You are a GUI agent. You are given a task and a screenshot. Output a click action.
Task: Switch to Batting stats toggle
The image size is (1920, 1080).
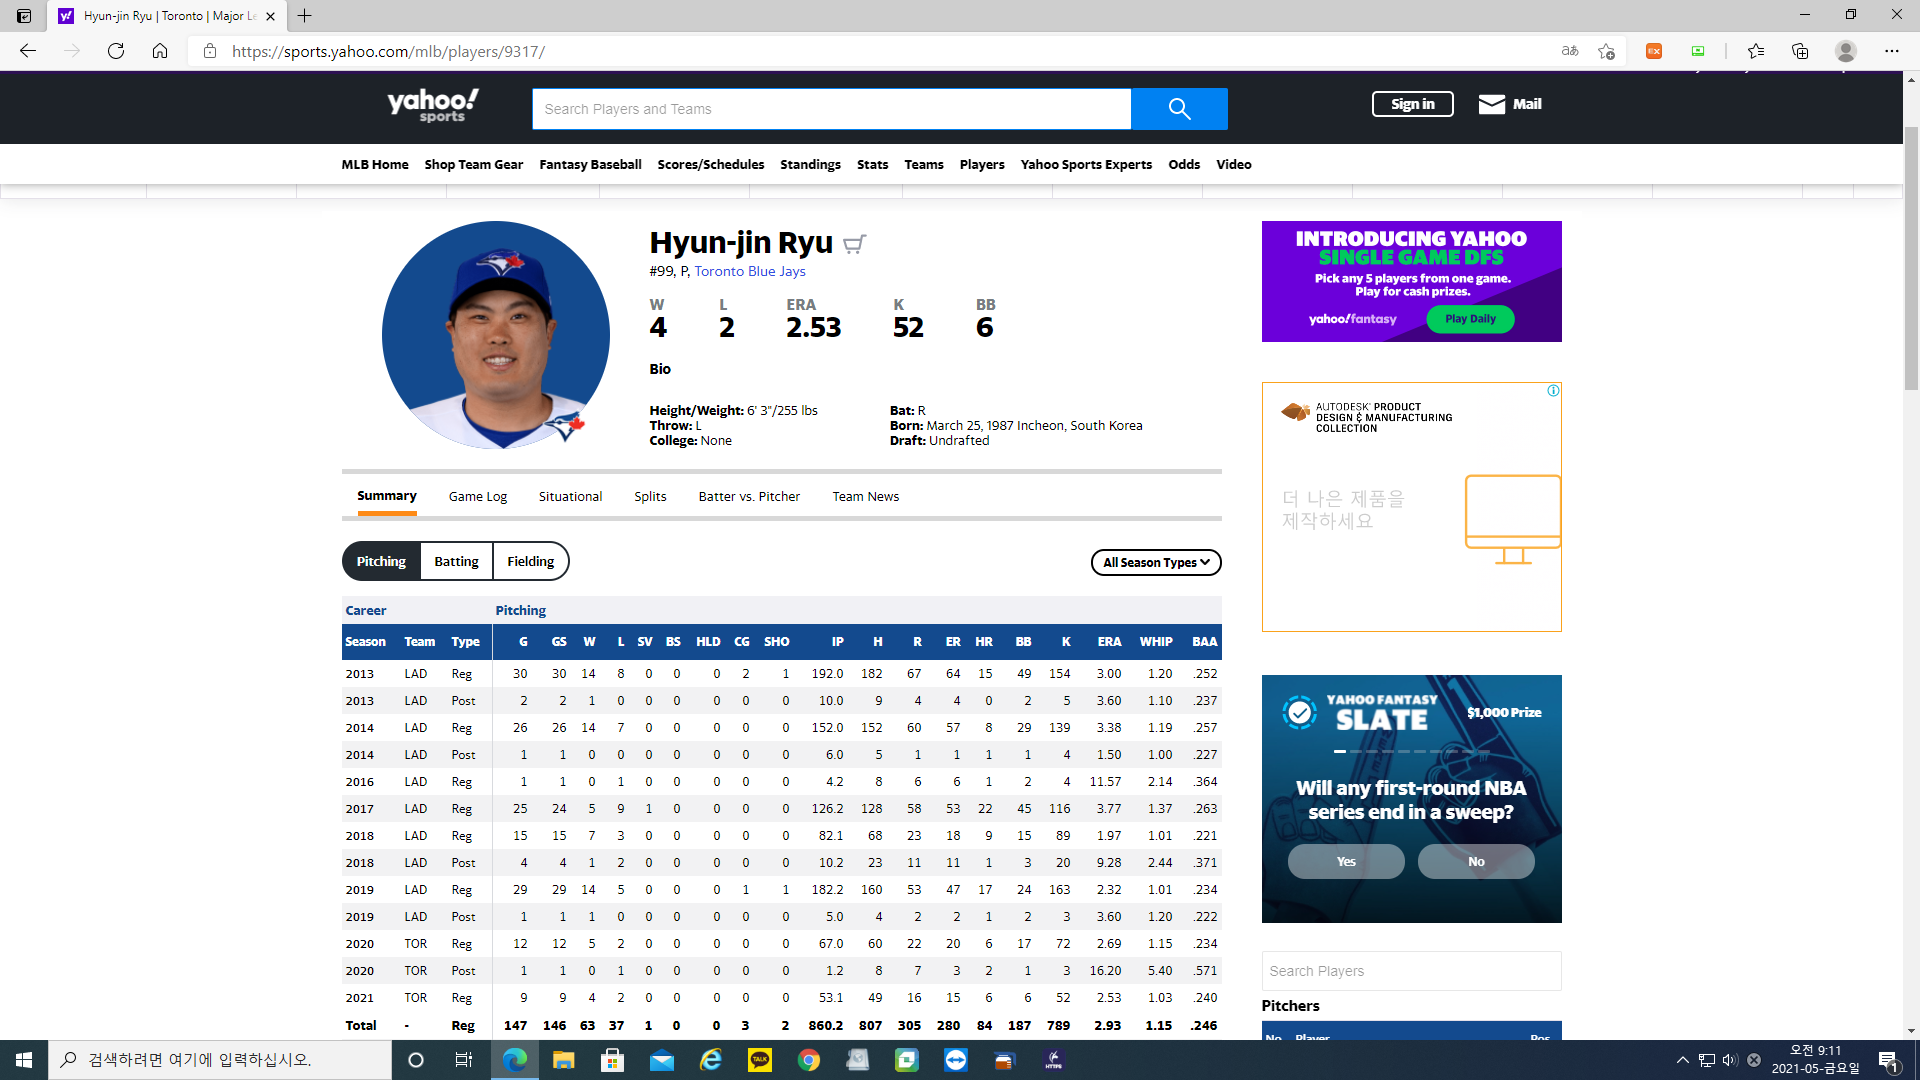click(x=456, y=561)
